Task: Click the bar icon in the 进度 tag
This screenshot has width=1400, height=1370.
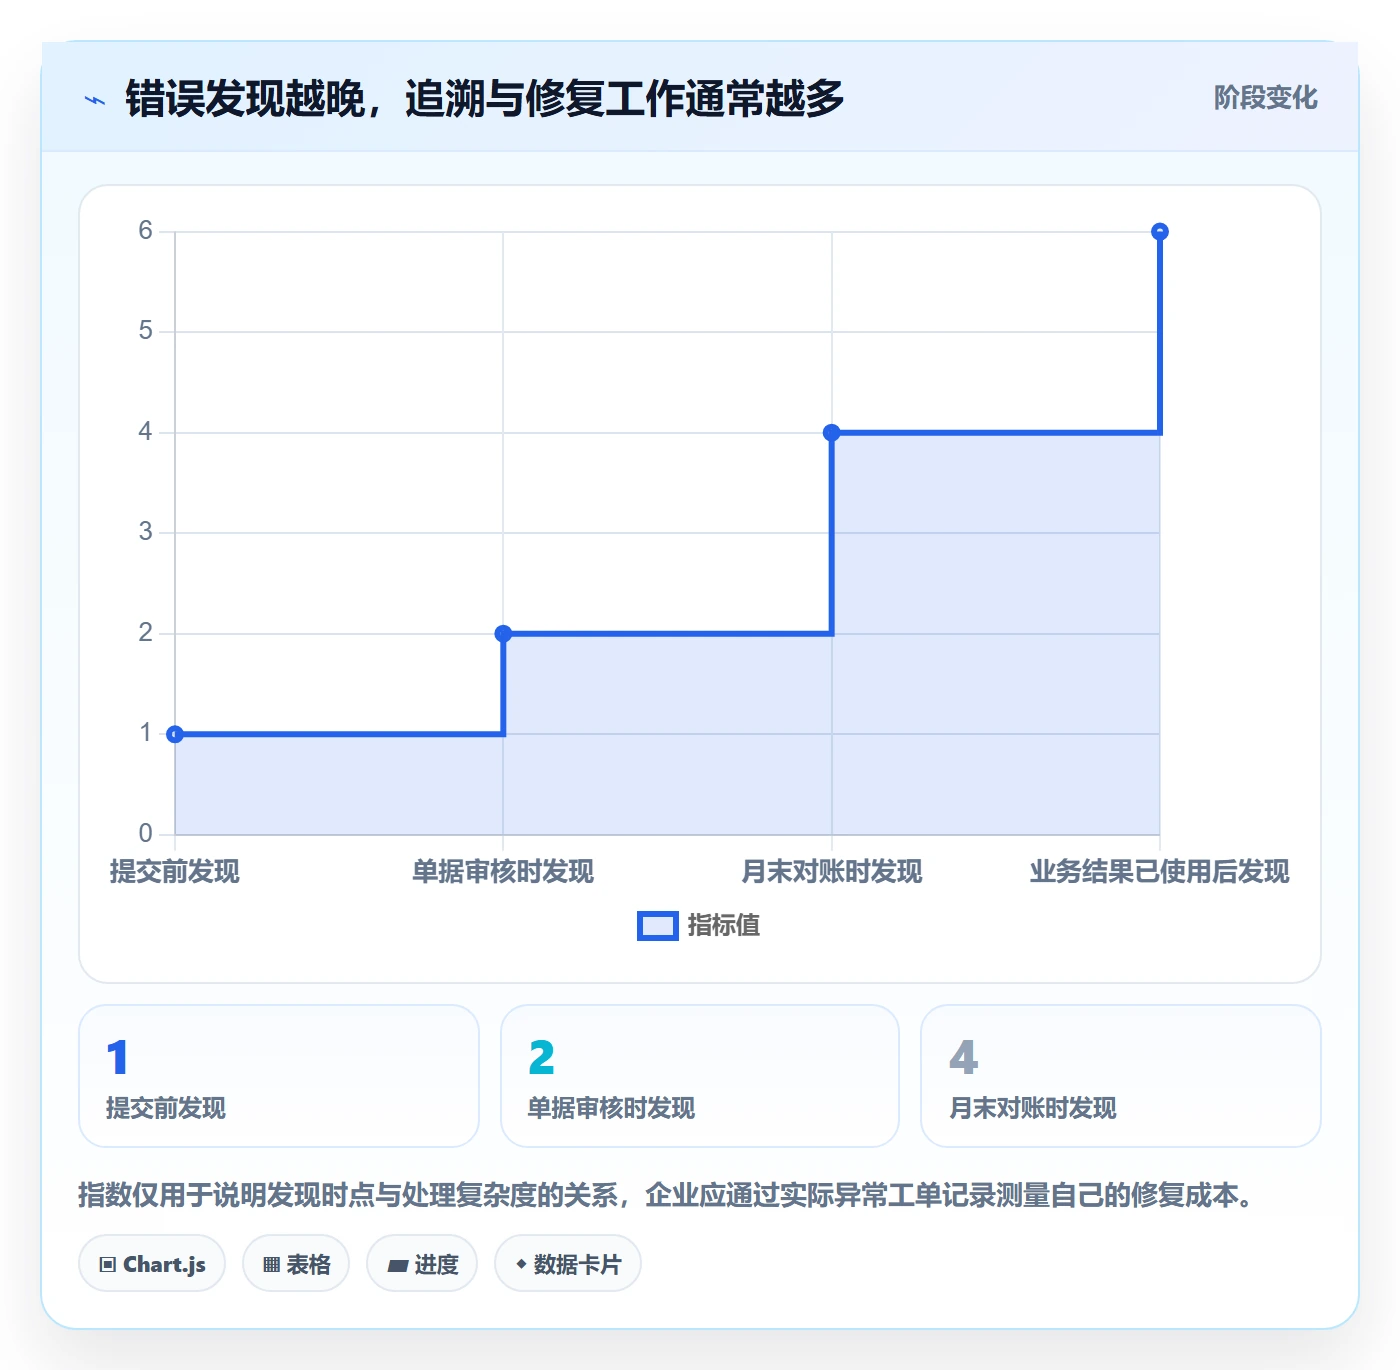Action: pos(397,1266)
